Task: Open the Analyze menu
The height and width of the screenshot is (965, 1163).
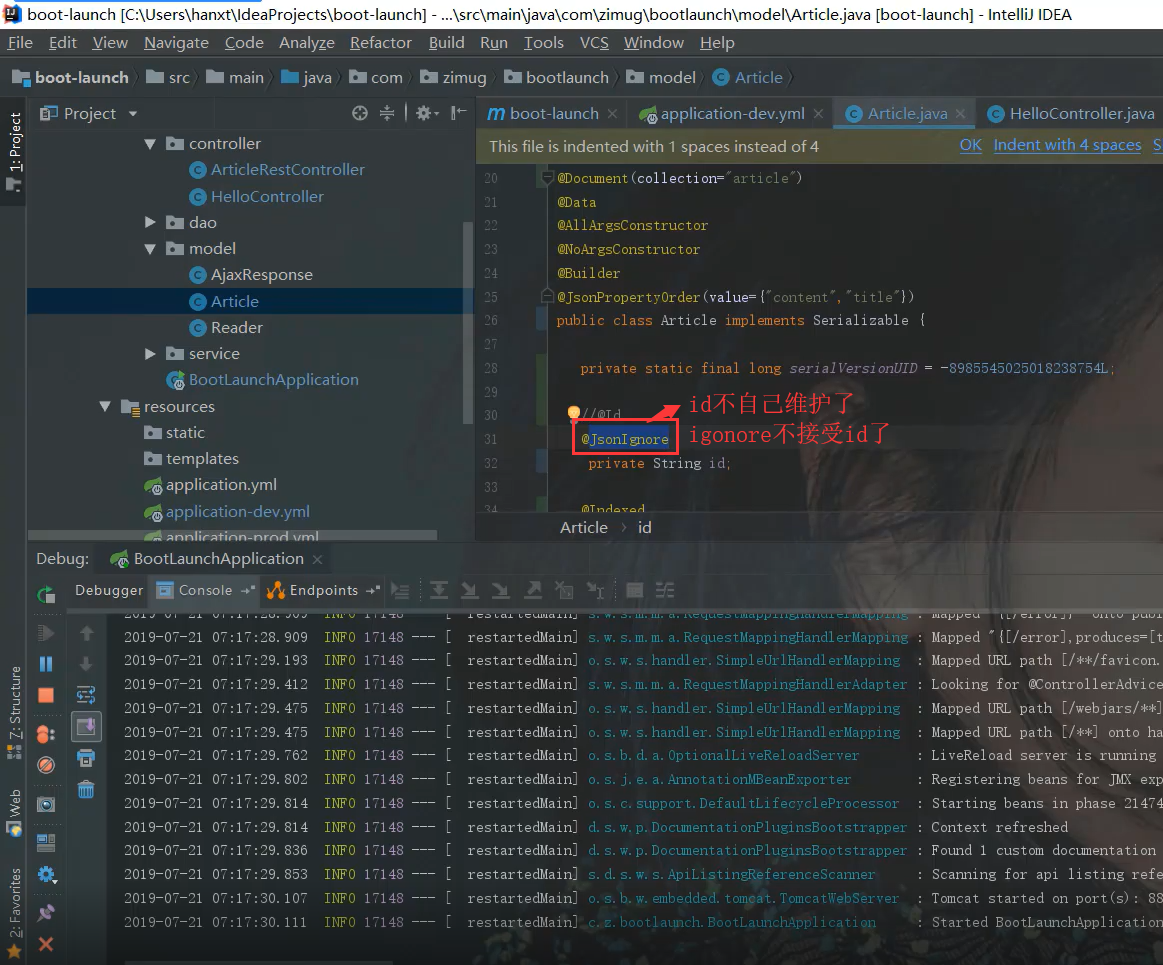Action: coord(307,43)
